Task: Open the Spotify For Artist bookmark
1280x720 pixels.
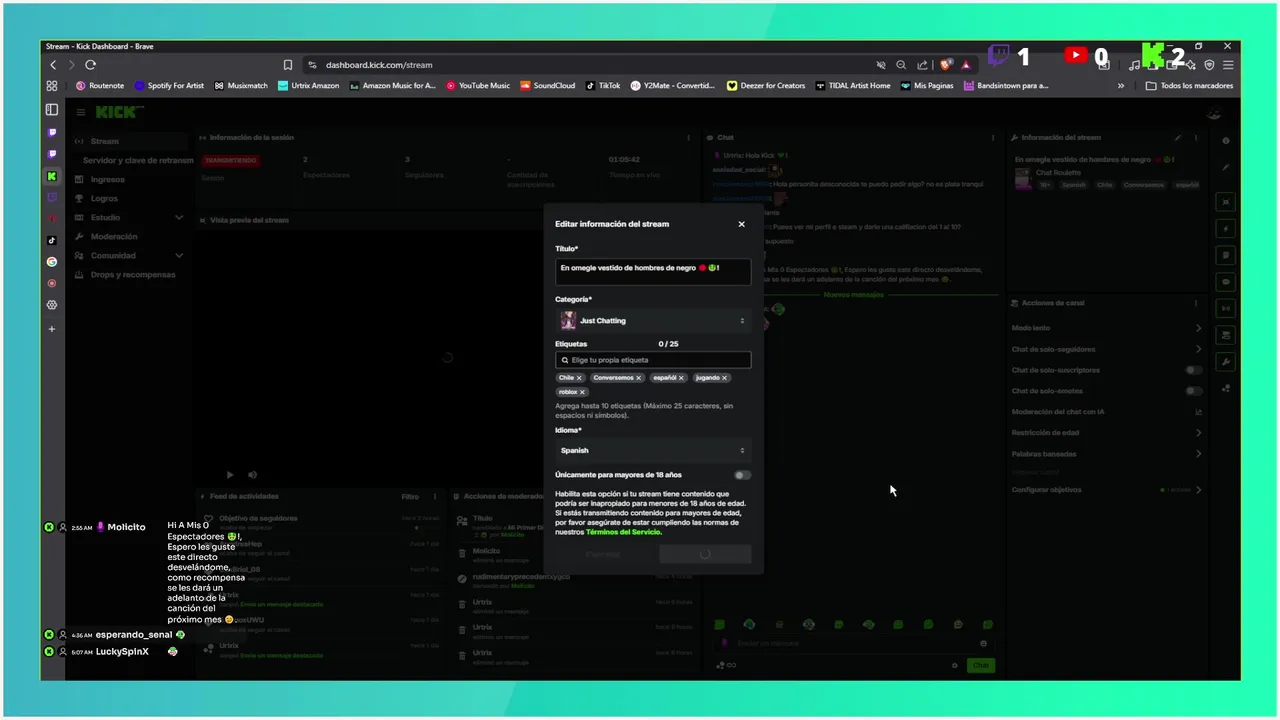Action: click(169, 86)
